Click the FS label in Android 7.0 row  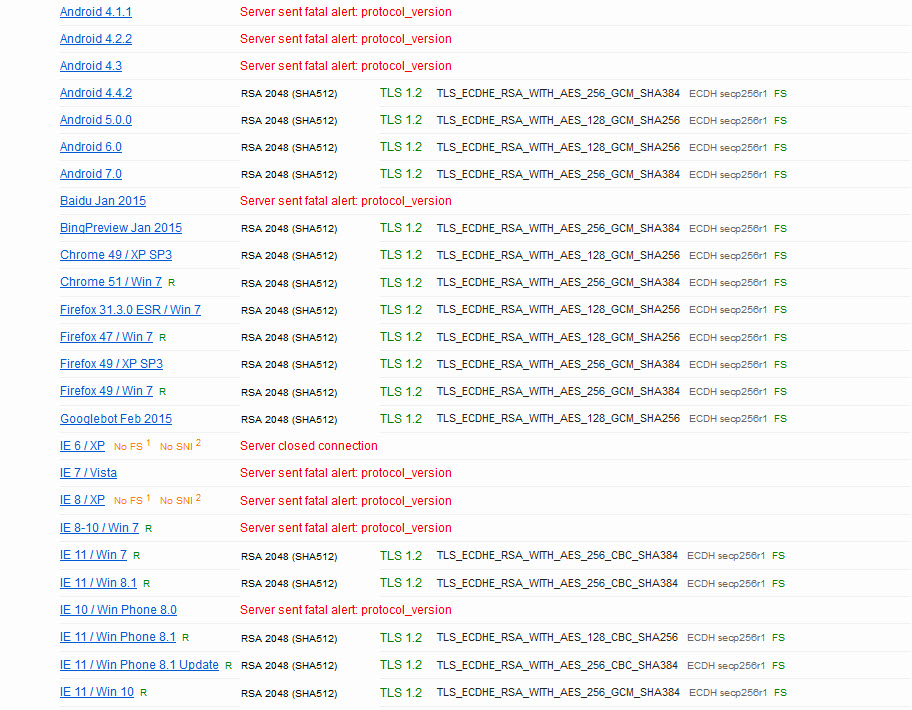(781, 174)
